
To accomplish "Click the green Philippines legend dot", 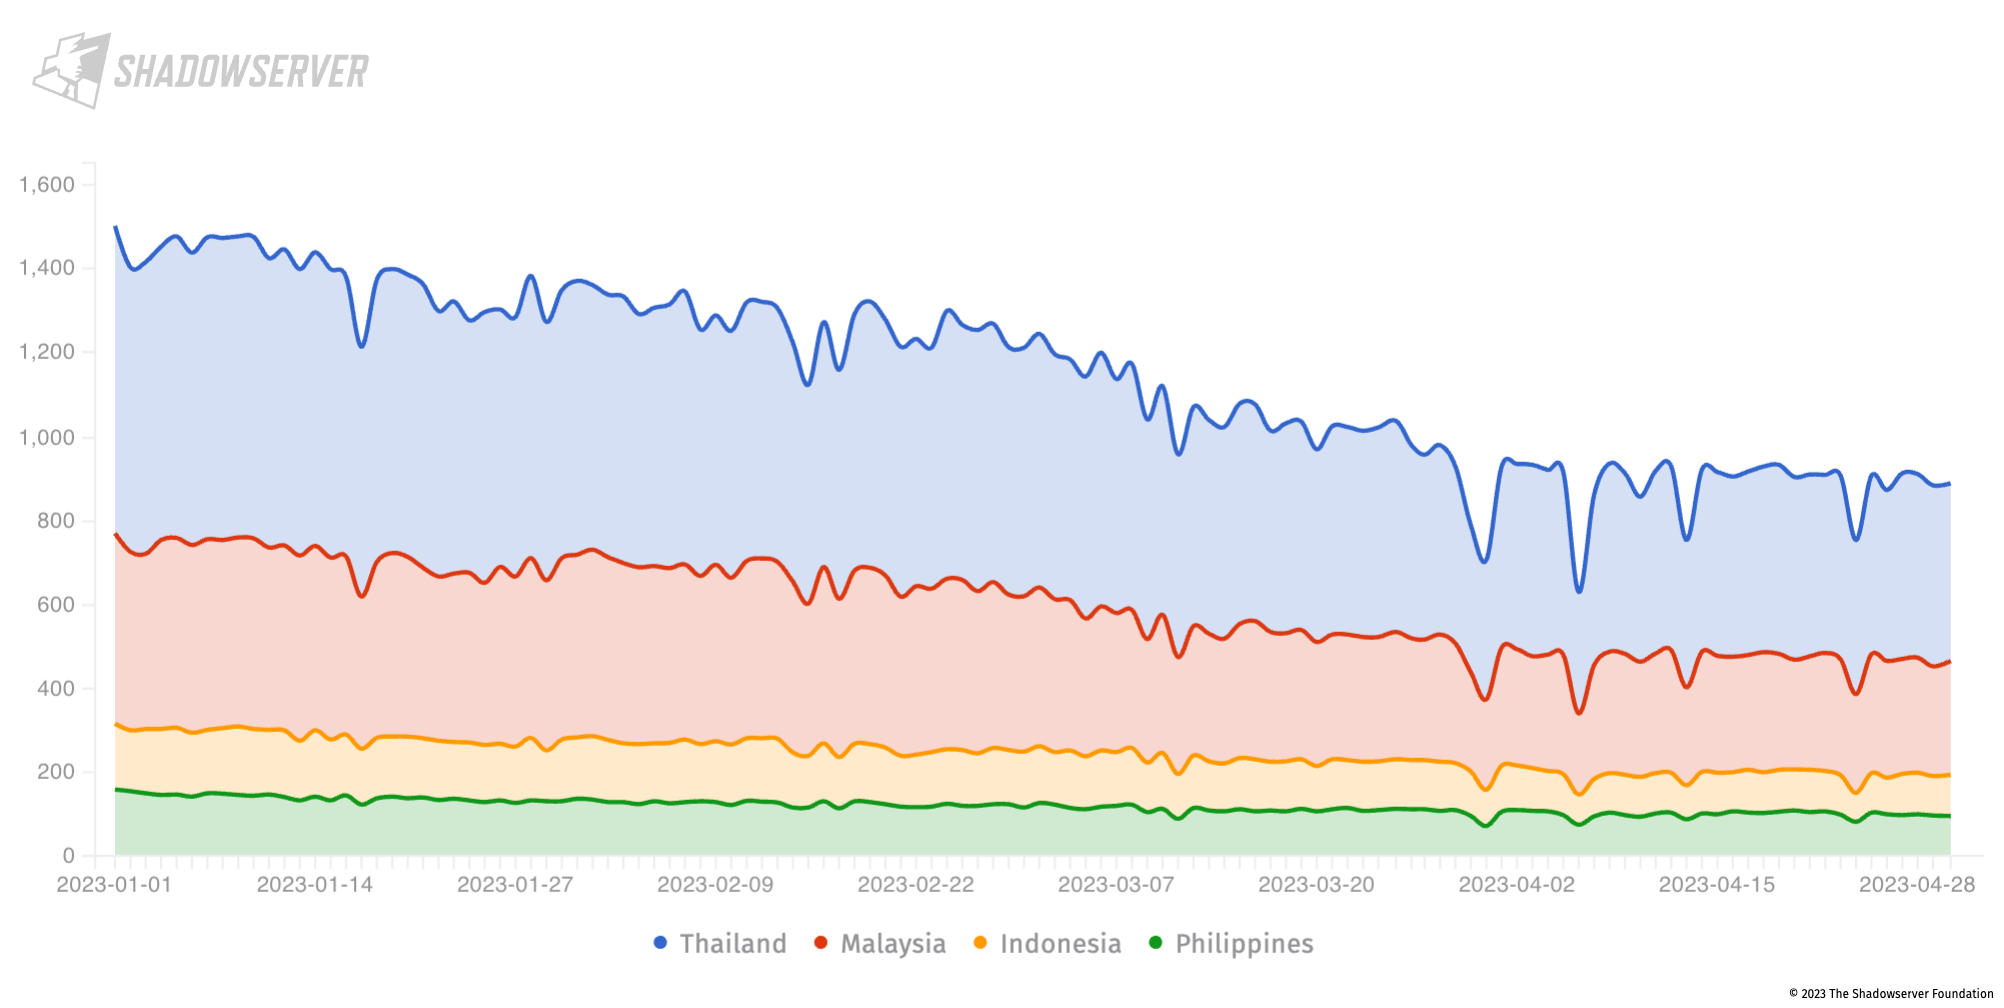I will (1155, 943).
